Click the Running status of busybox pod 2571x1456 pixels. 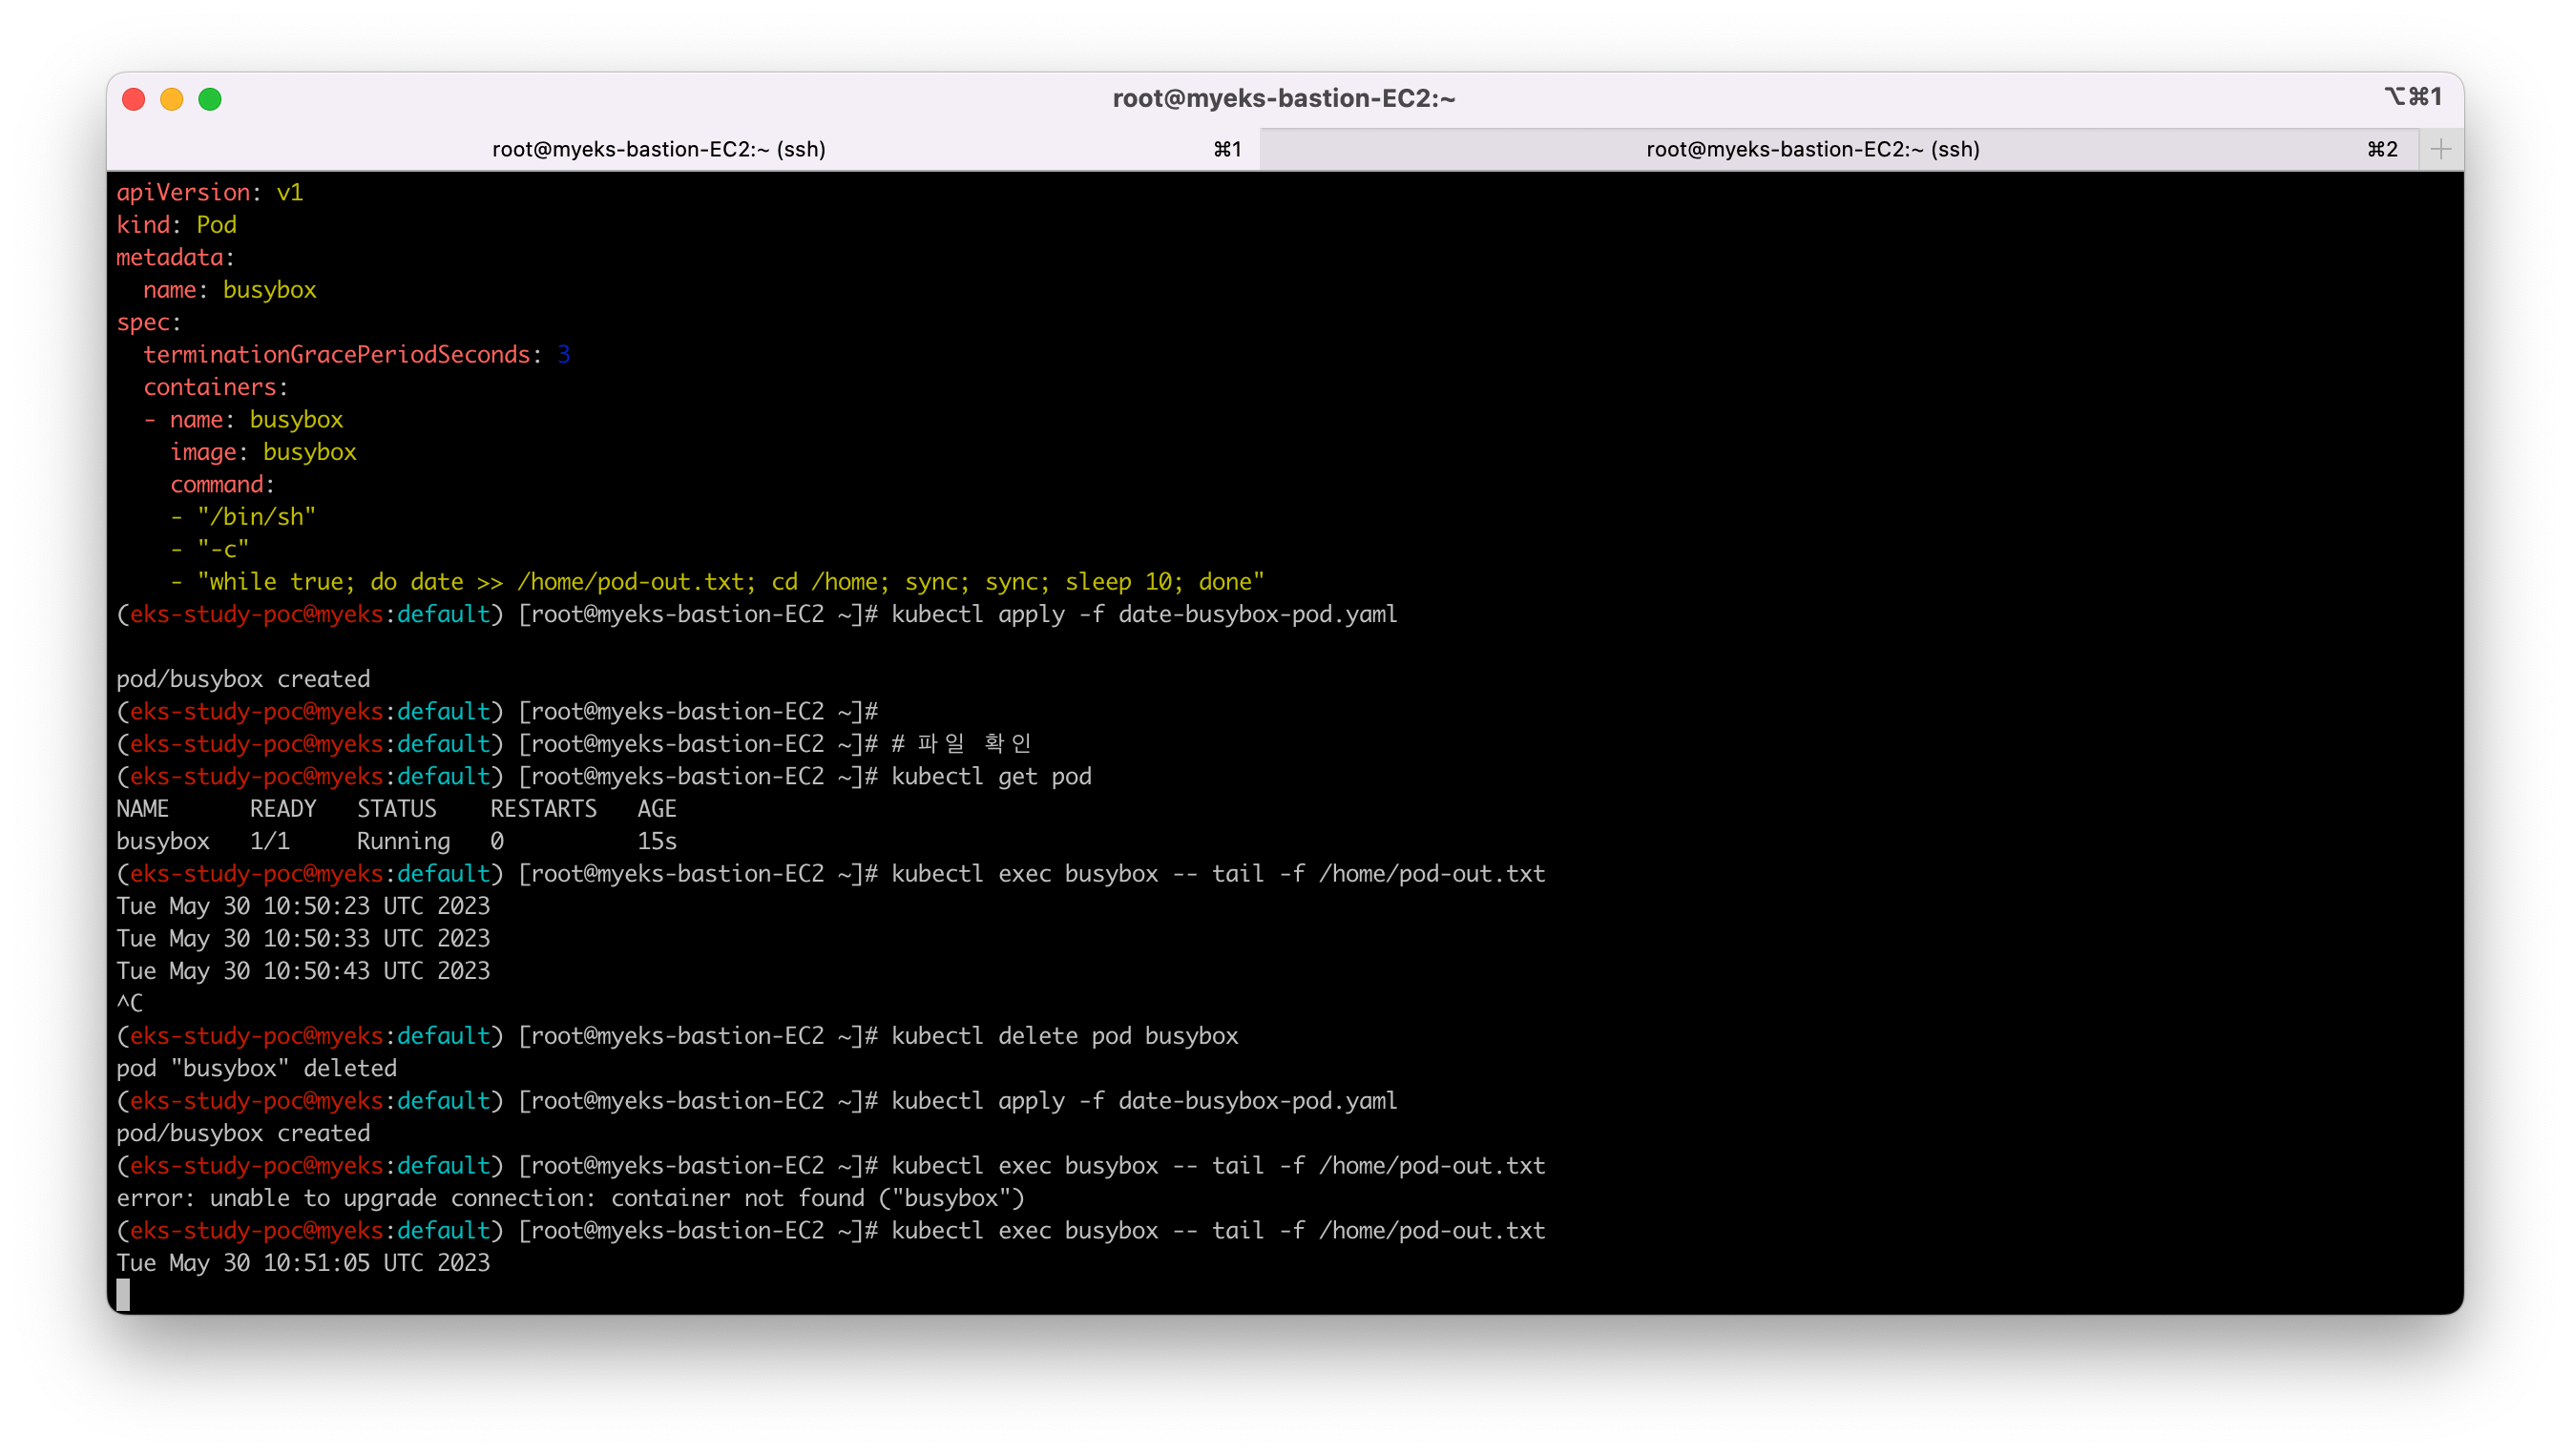pos(403,841)
